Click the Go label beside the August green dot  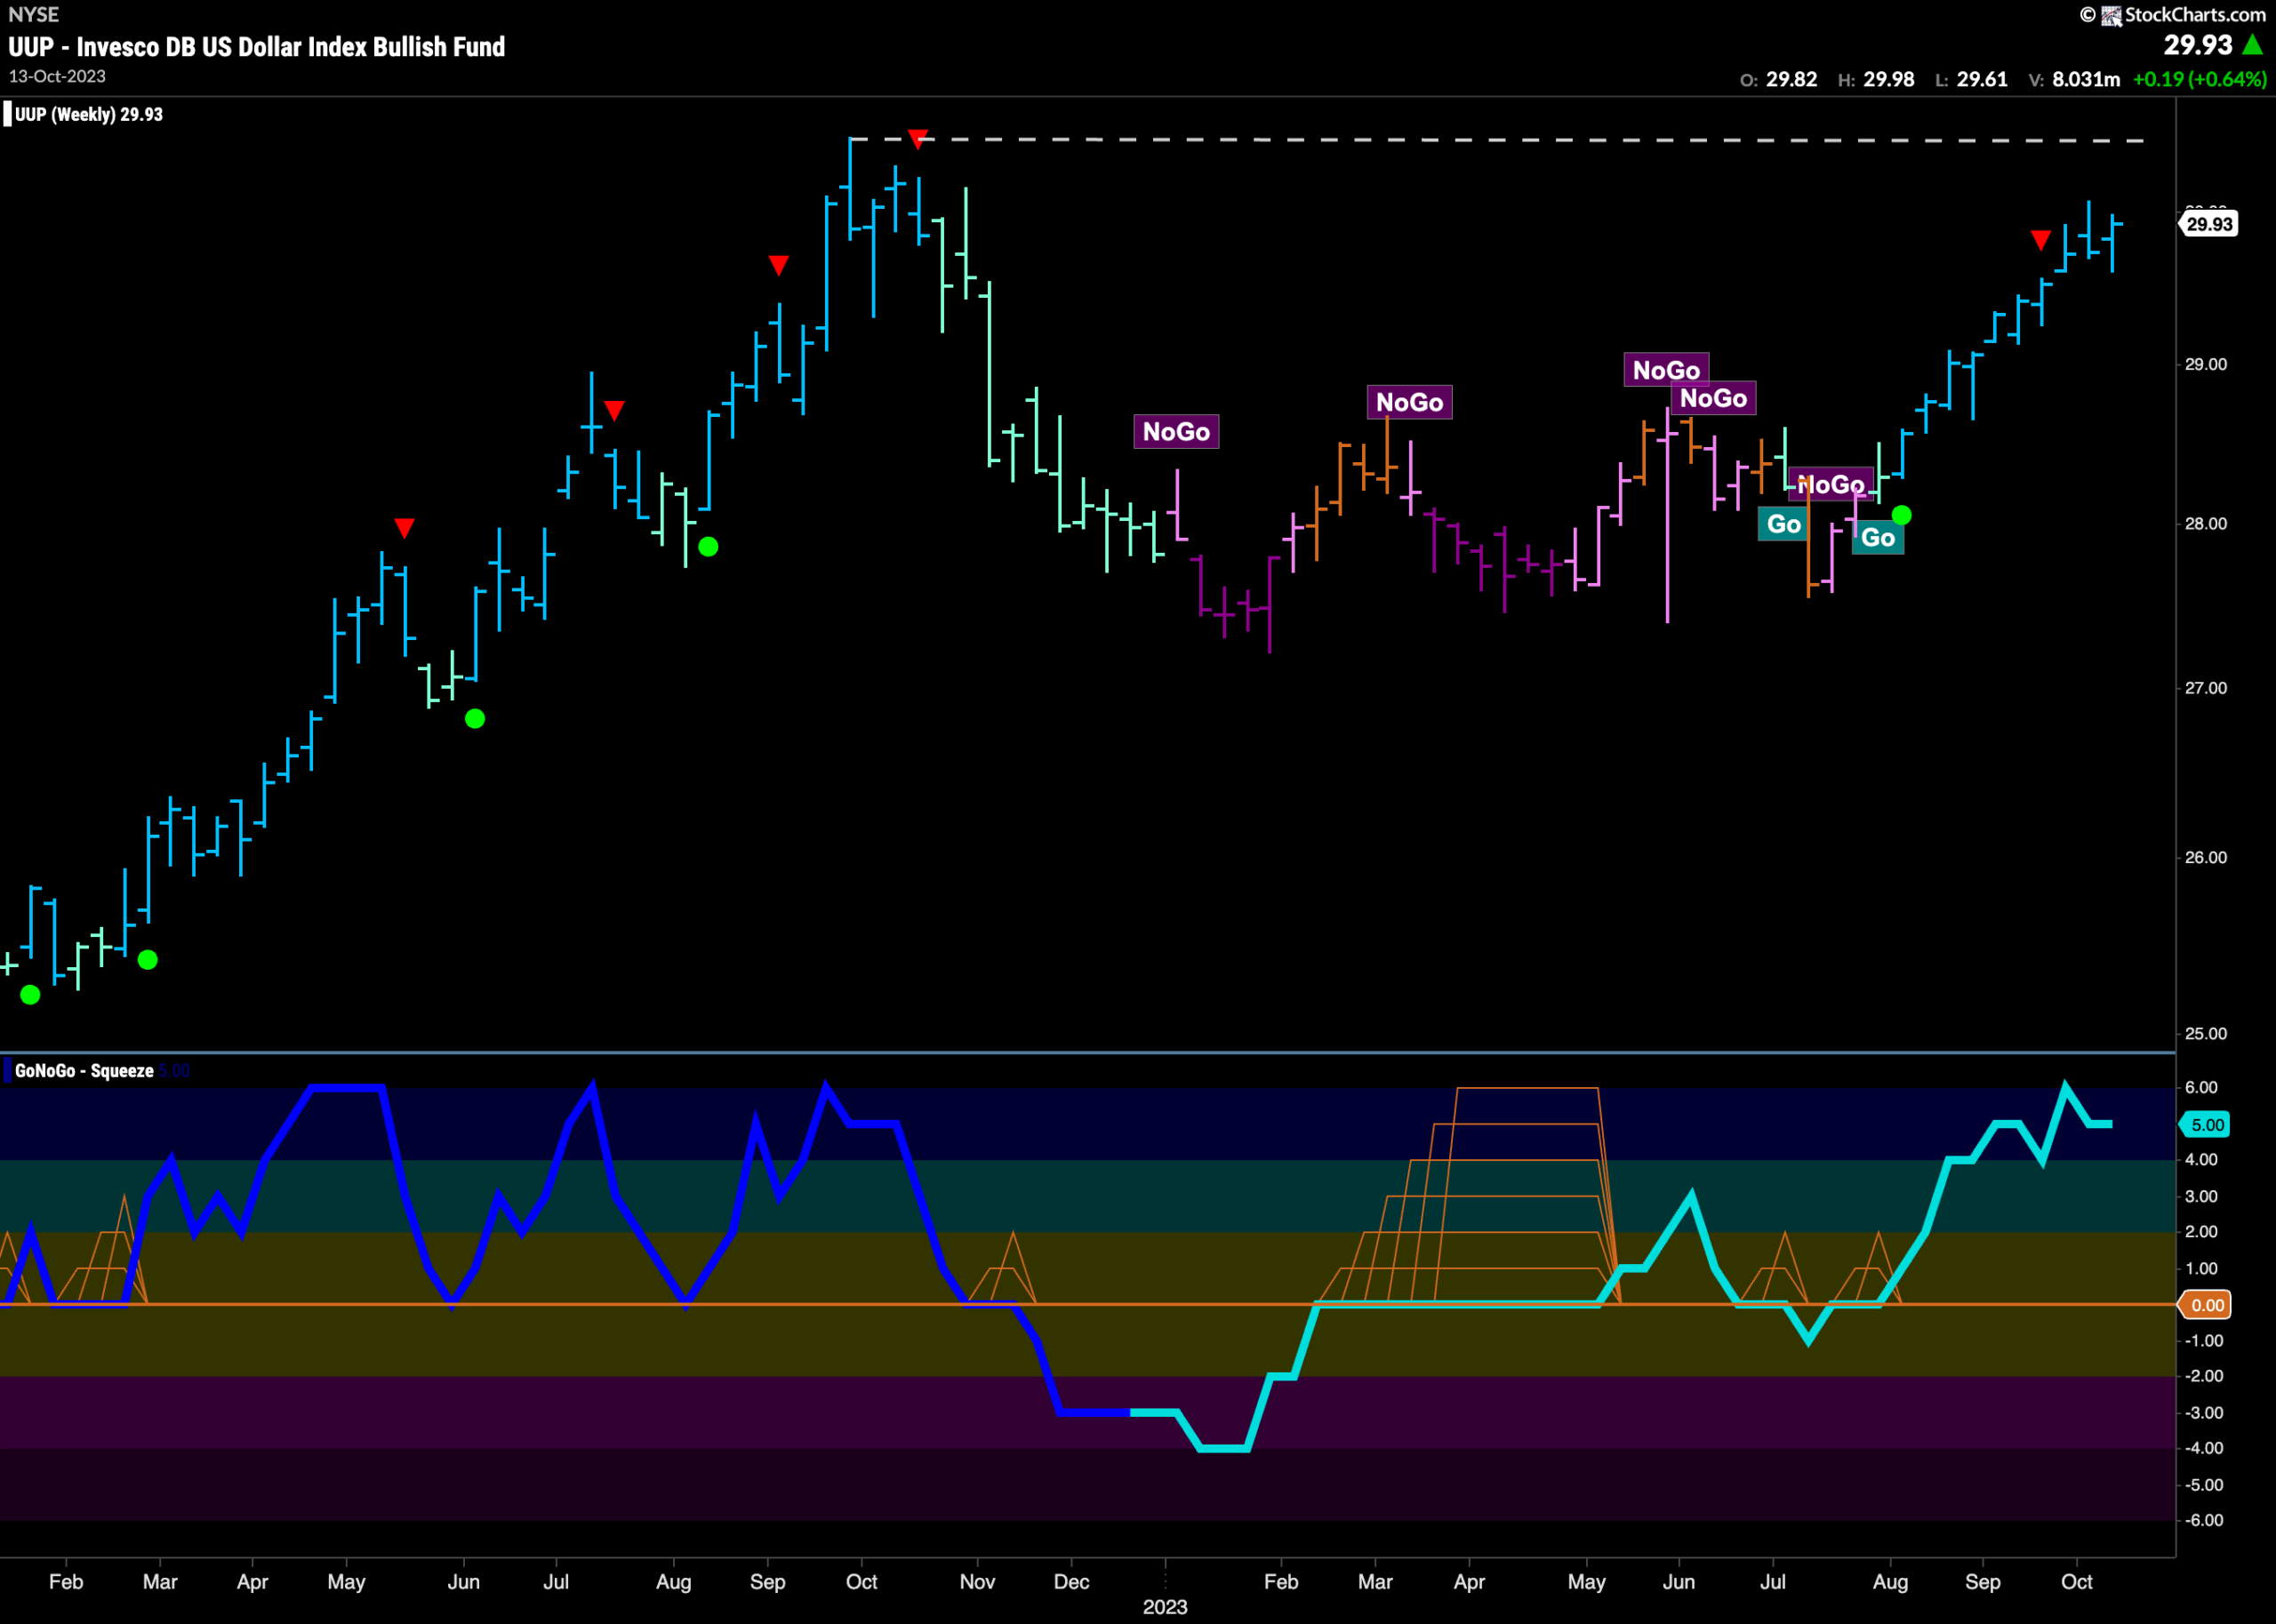(1877, 538)
